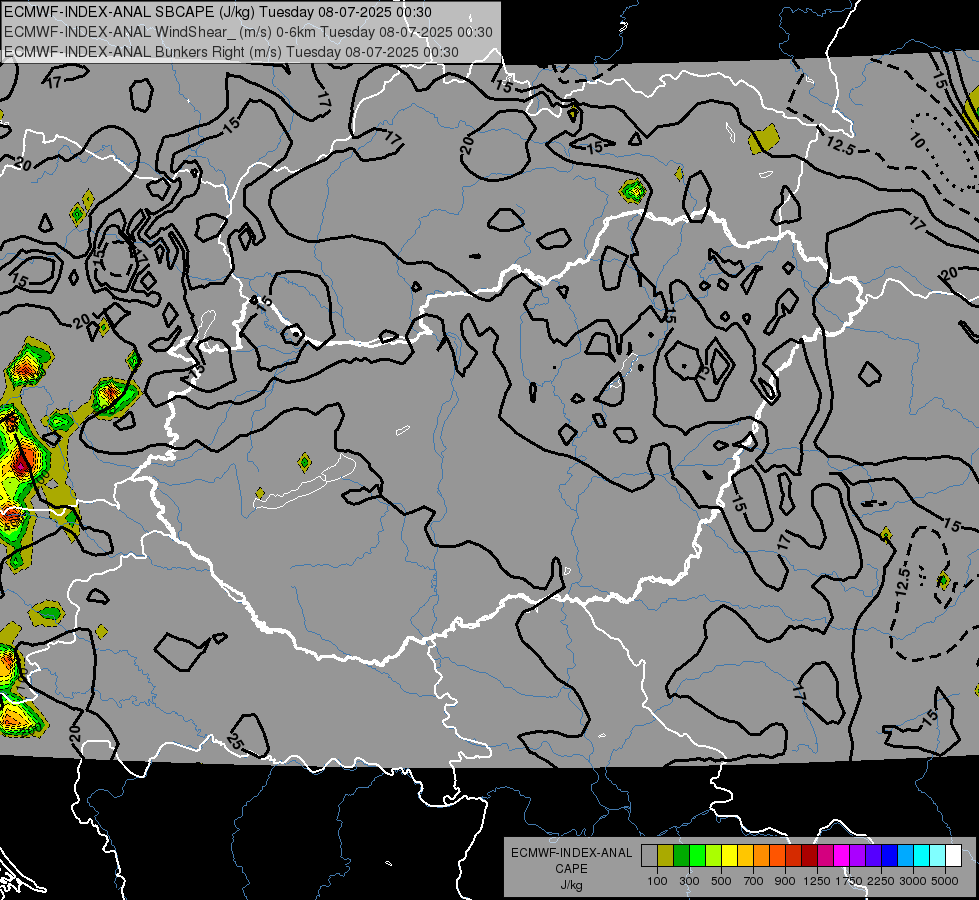The height and width of the screenshot is (900, 979).
Task: Click the WindShear 0-6km title line
Action: (x=248, y=32)
